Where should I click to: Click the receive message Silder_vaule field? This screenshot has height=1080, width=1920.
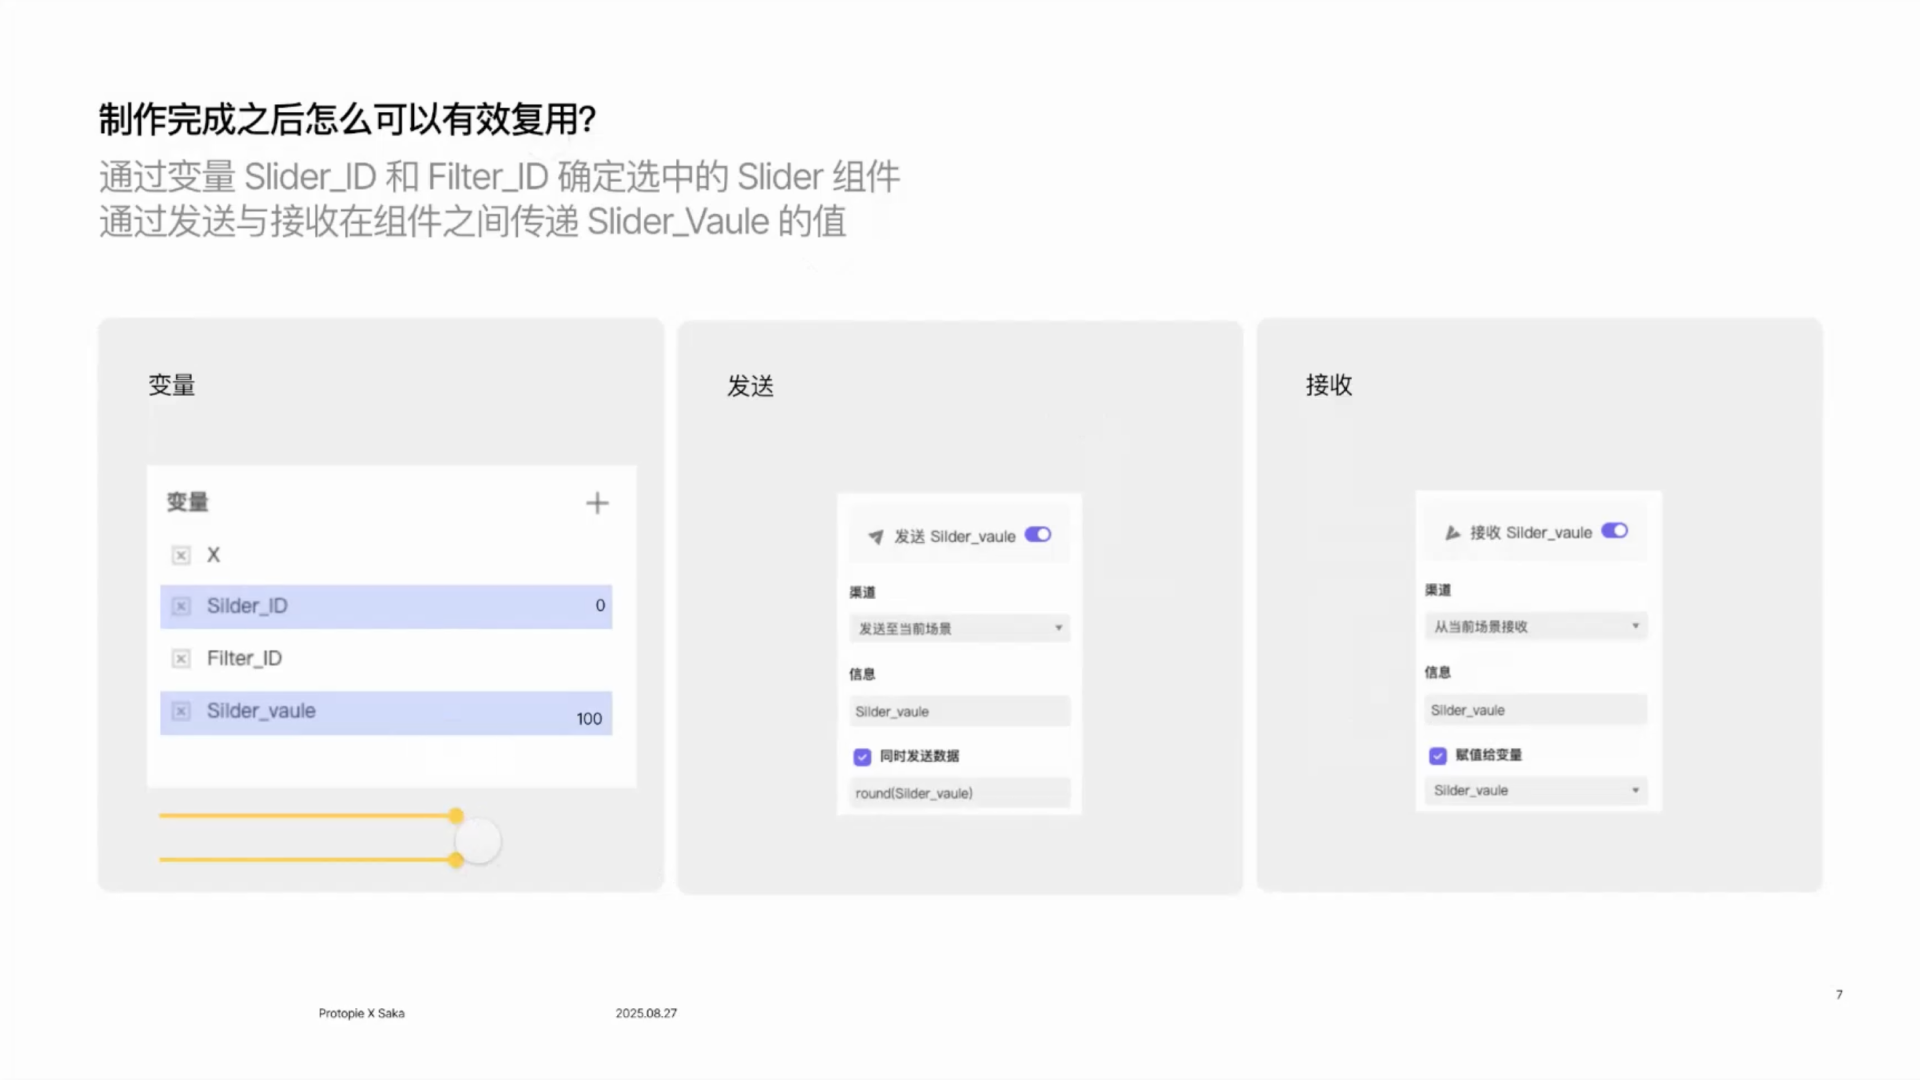1535,710
